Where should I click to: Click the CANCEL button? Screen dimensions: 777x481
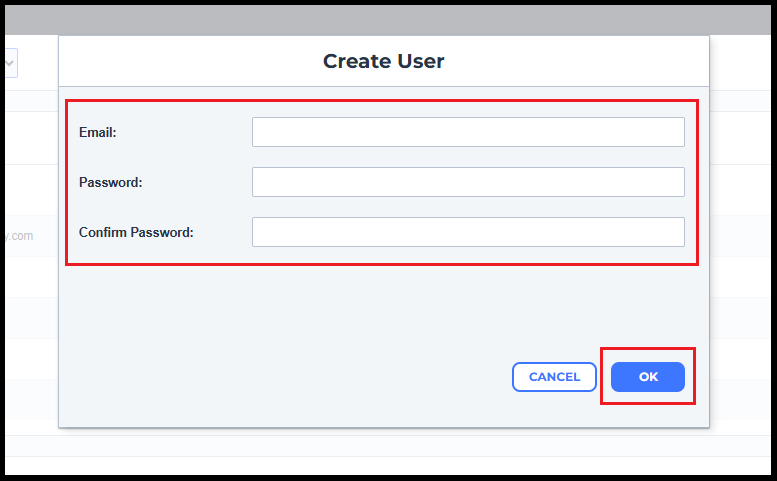click(x=554, y=377)
